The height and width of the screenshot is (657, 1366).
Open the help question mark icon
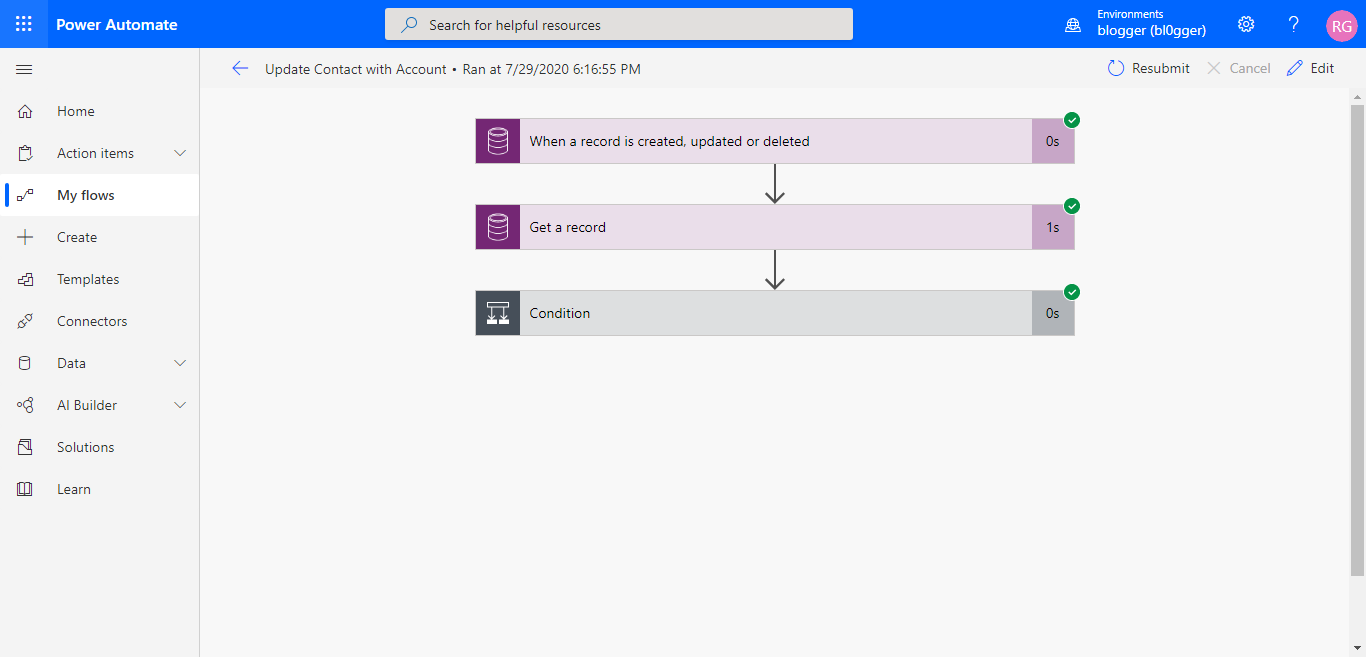(x=1293, y=23)
